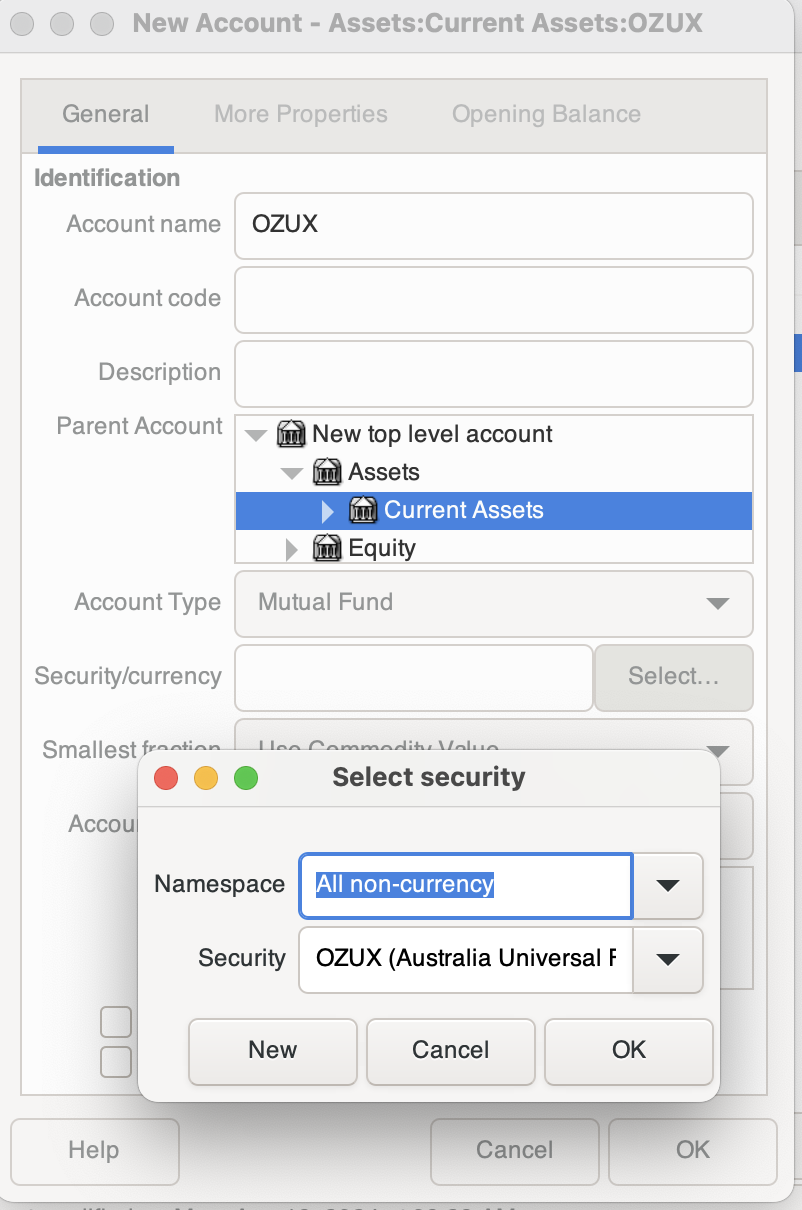
Task: Toggle the upper checkbox left of the dialog
Action: (116, 1022)
